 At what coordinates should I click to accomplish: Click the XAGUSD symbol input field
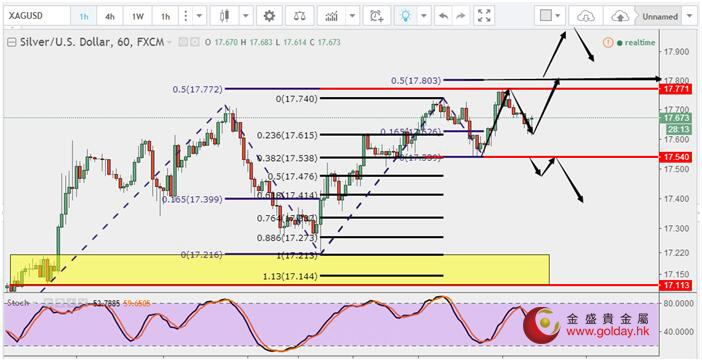pyautogui.click(x=37, y=17)
